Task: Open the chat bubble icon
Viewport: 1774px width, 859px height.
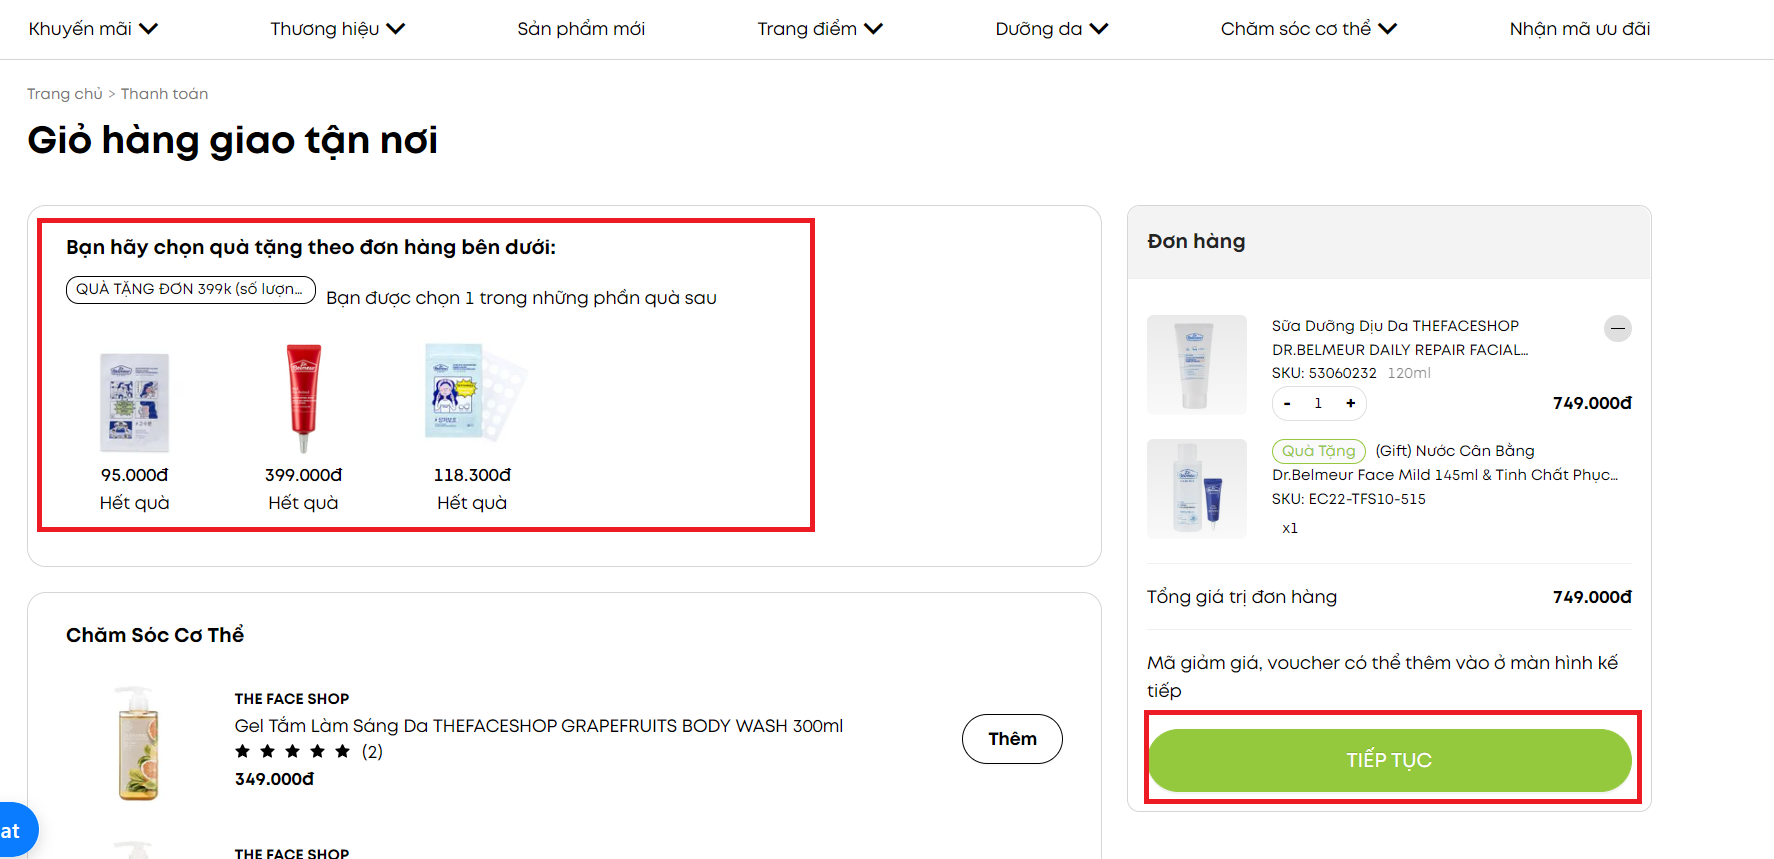Action: tap(14, 830)
